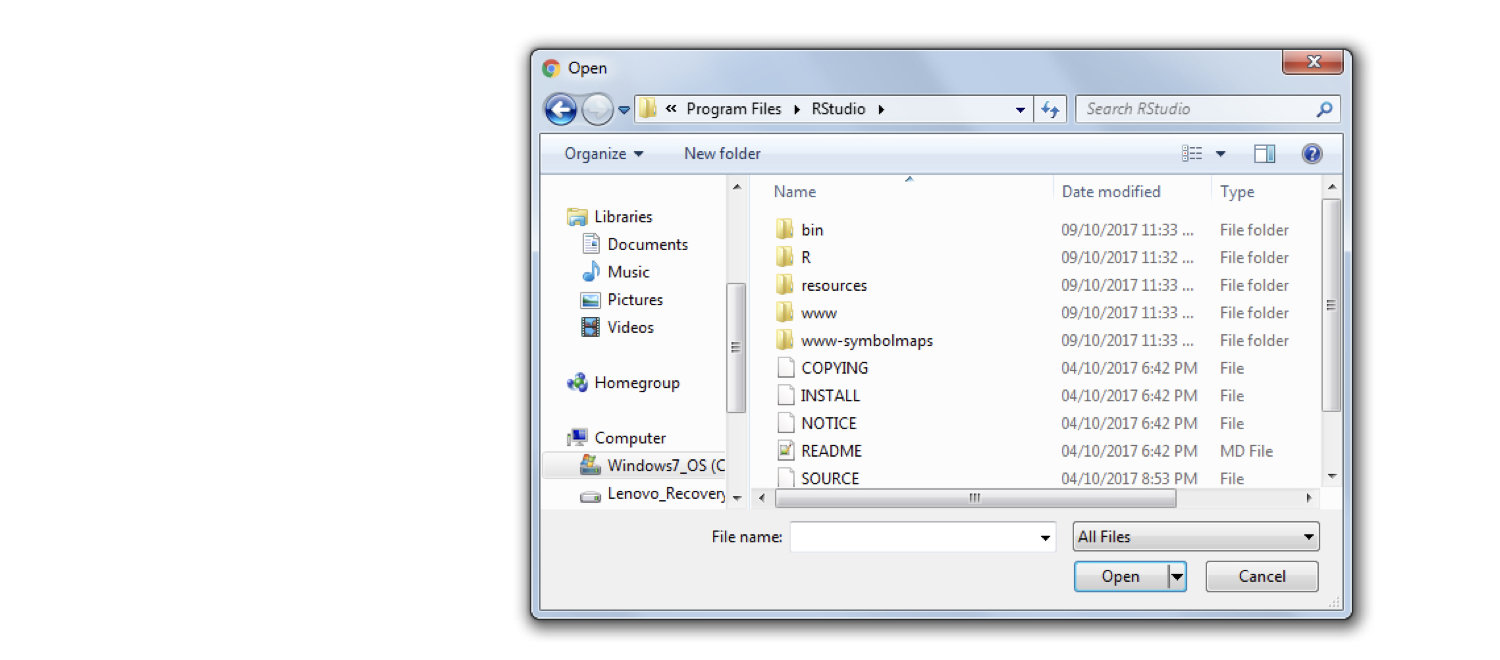Sort by the Name column header
Viewport: 1500px width, 660px height.
(795, 192)
